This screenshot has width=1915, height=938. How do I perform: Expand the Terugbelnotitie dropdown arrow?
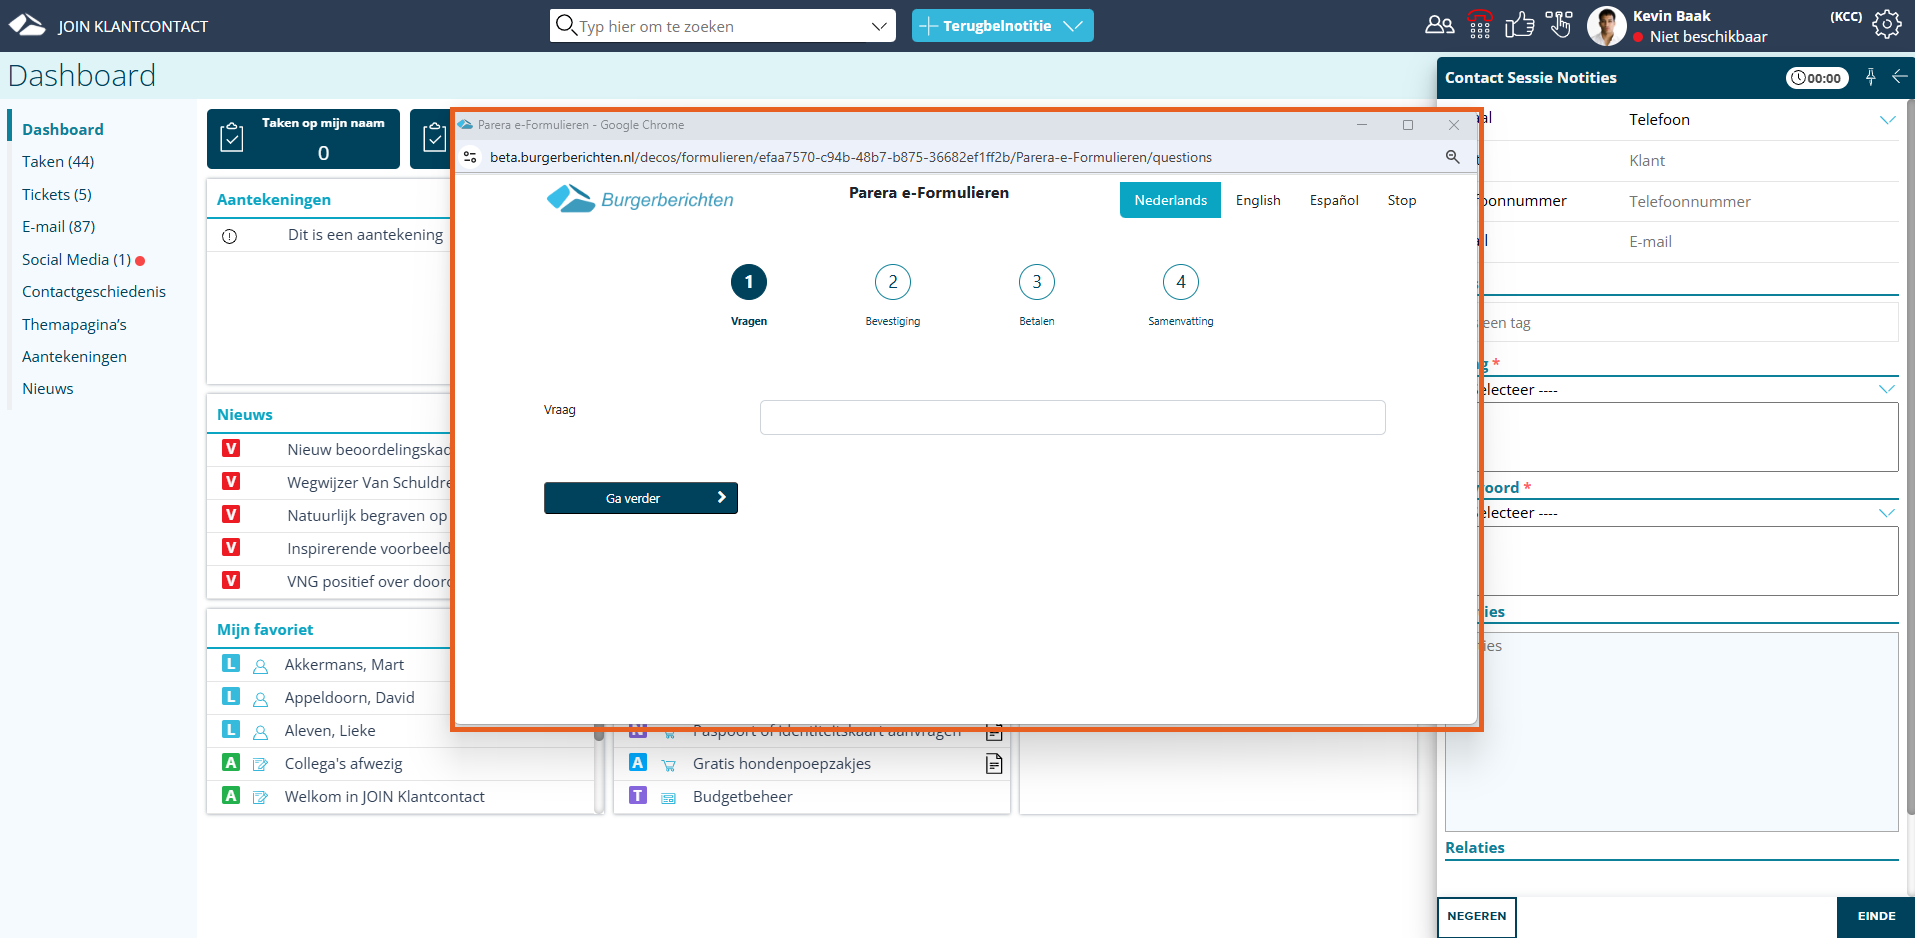pos(1073,26)
